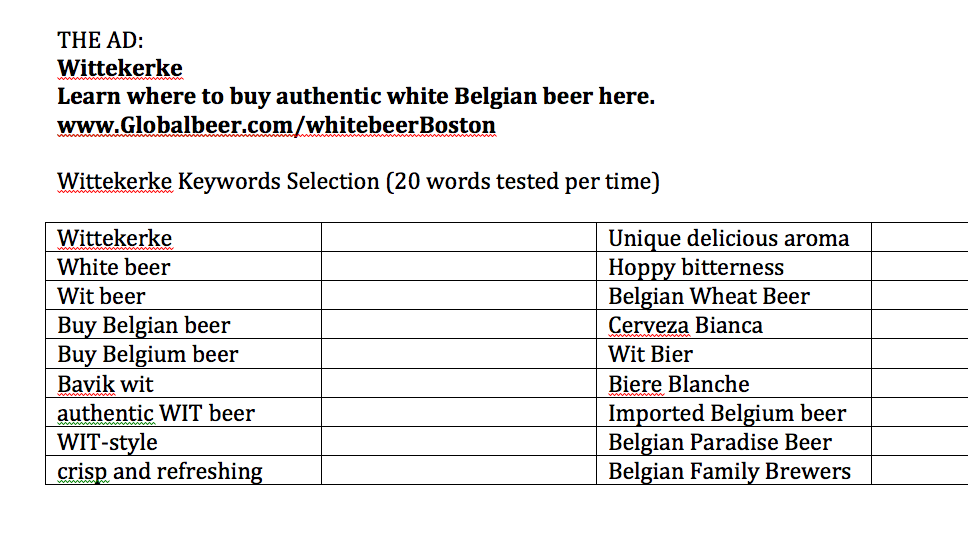Click the 'Buy Belgium beer' cell
This screenshot has width=968, height=537.
point(183,354)
